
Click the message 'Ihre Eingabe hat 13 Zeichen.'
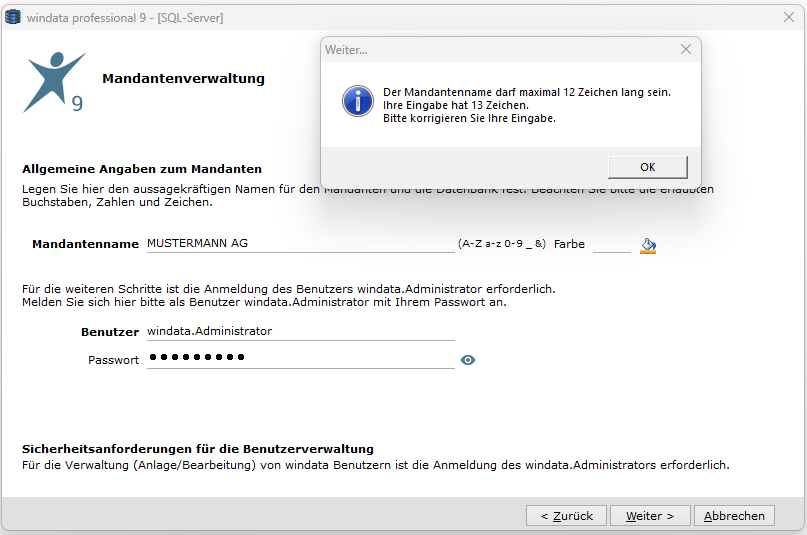click(x=455, y=105)
